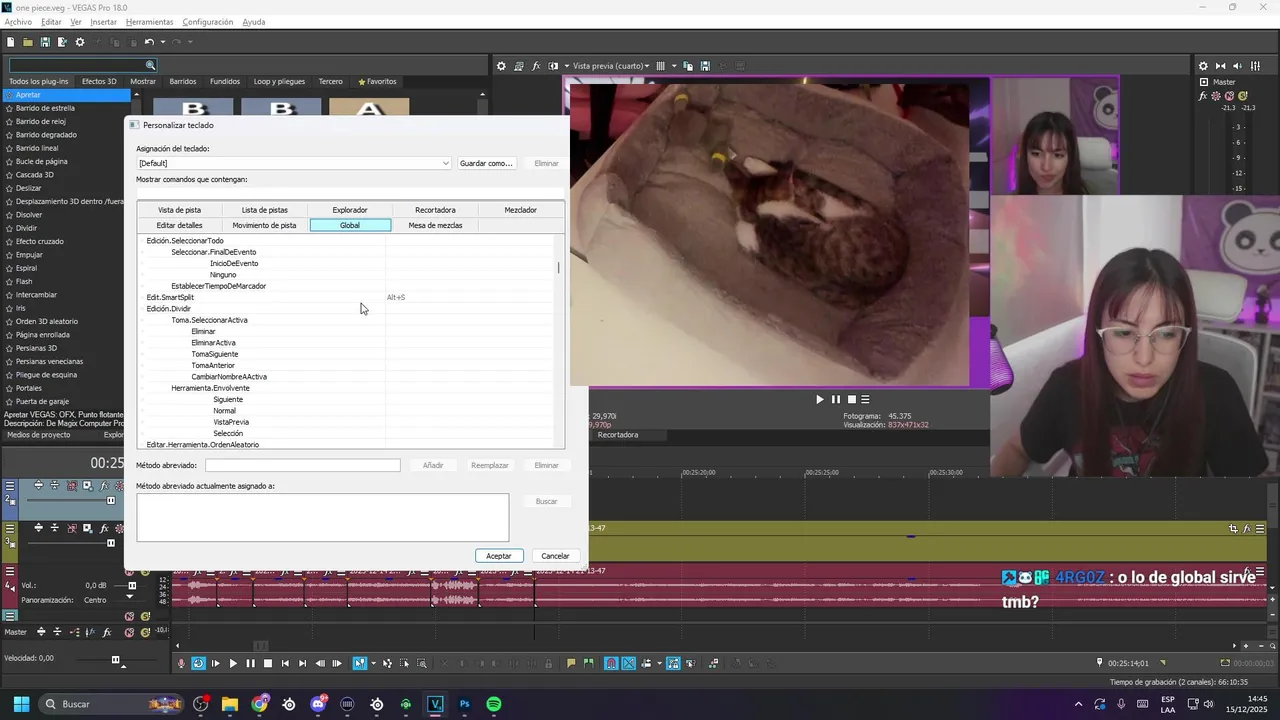Viewport: 1280px width, 720px height.
Task: Open Spotify from the taskbar
Action: tap(494, 704)
